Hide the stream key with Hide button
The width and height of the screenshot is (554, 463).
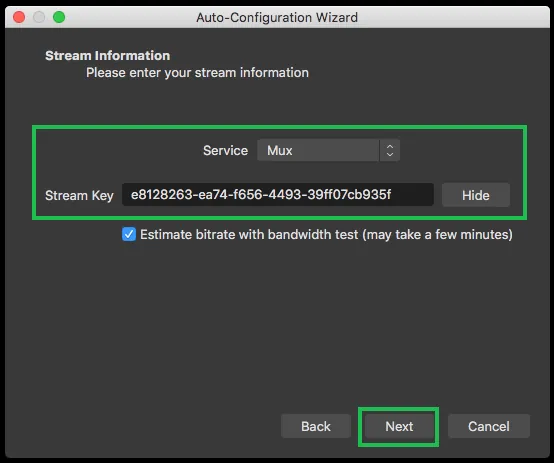pyautogui.click(x=476, y=195)
